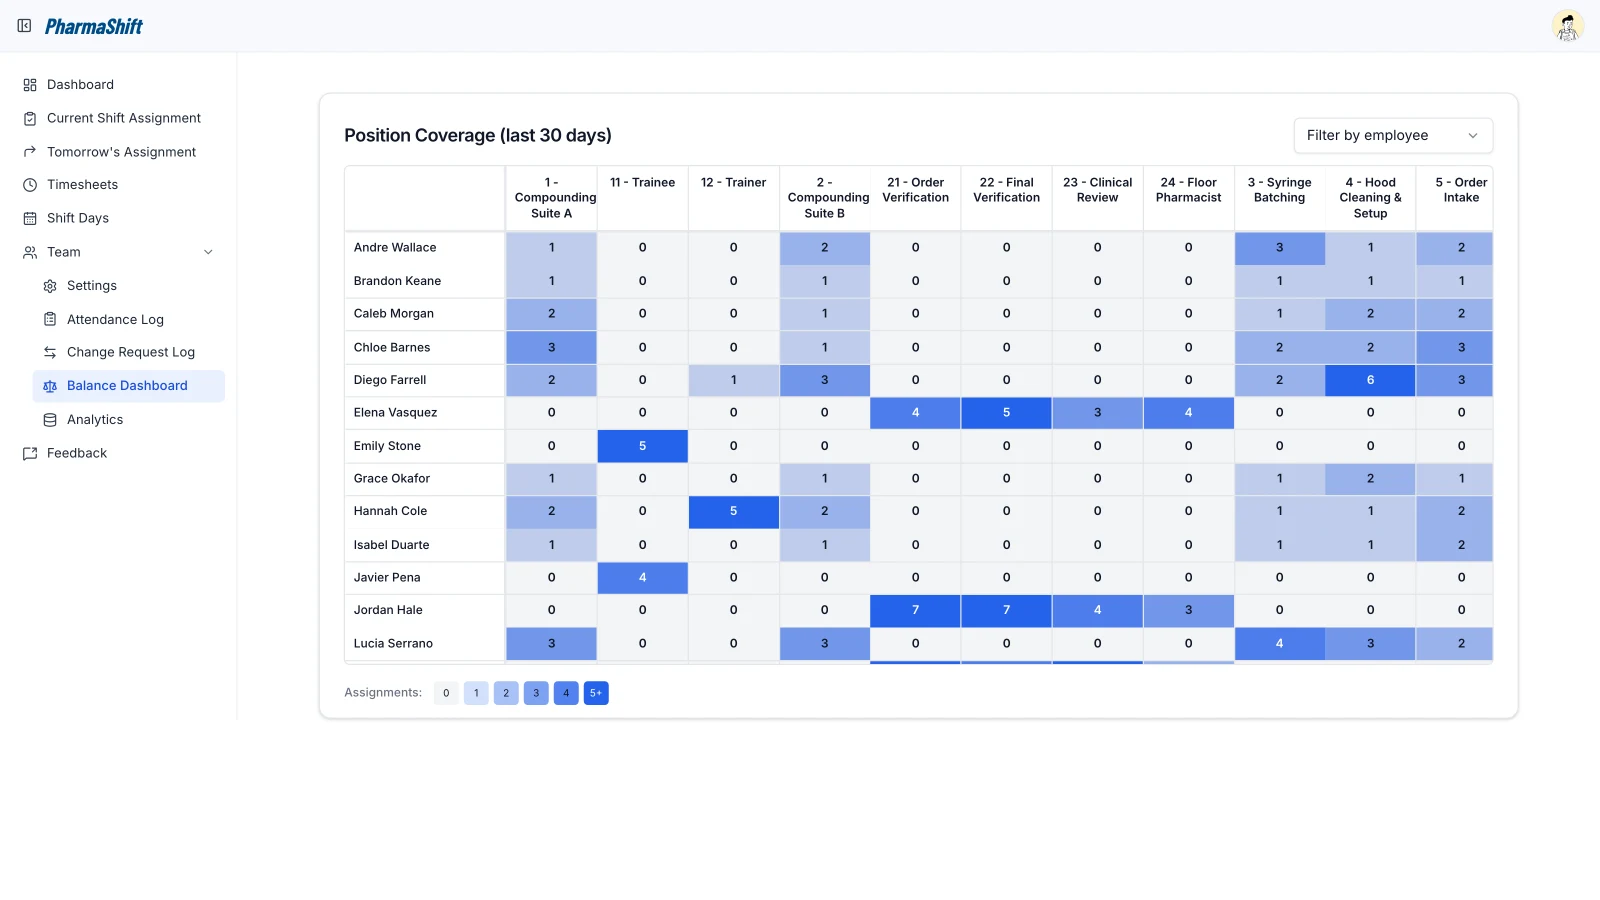Click the Team people icon

point(30,252)
